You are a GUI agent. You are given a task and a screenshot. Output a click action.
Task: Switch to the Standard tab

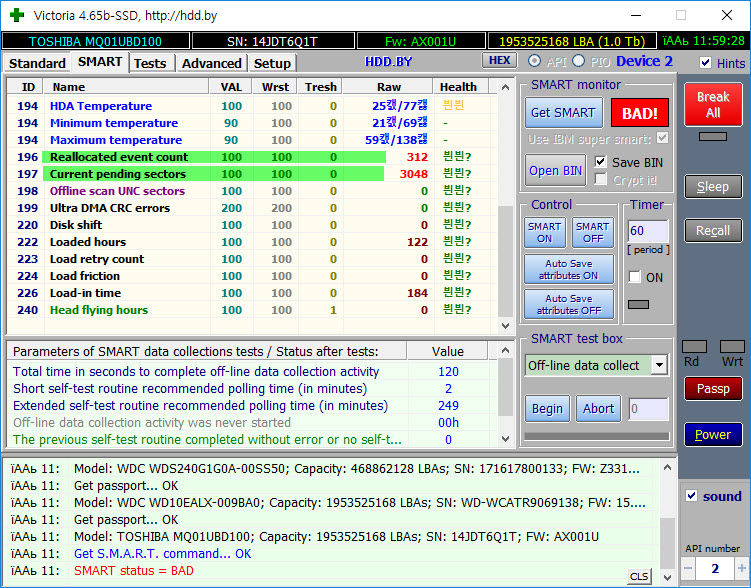click(37, 63)
